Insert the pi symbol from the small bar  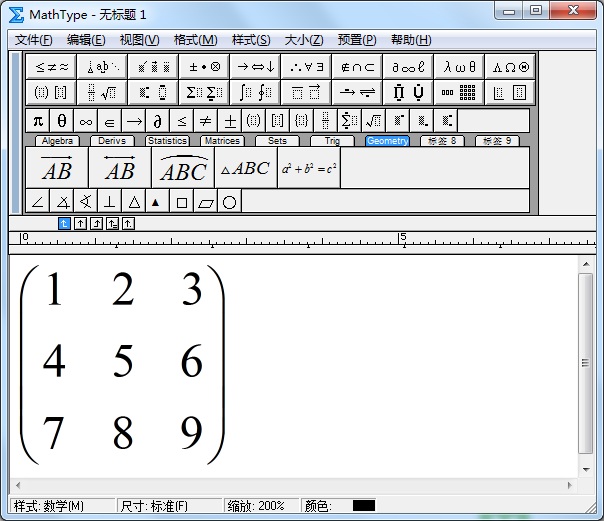click(x=37, y=121)
